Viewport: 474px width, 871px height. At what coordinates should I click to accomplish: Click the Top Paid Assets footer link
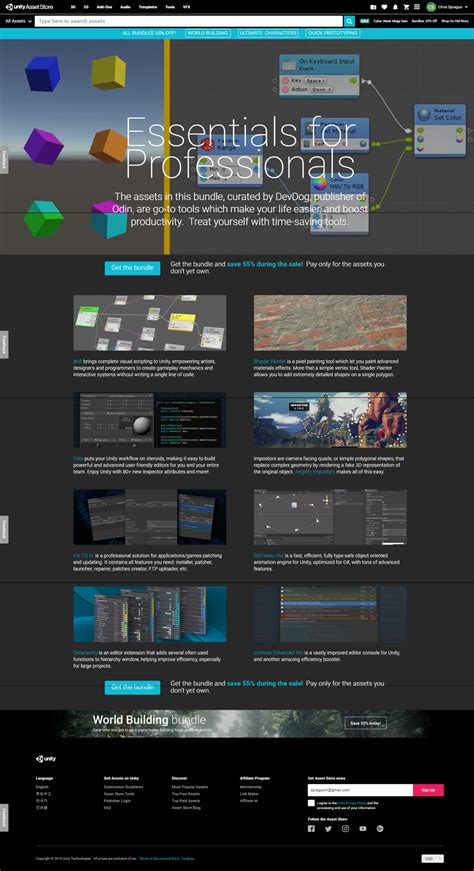click(x=186, y=800)
